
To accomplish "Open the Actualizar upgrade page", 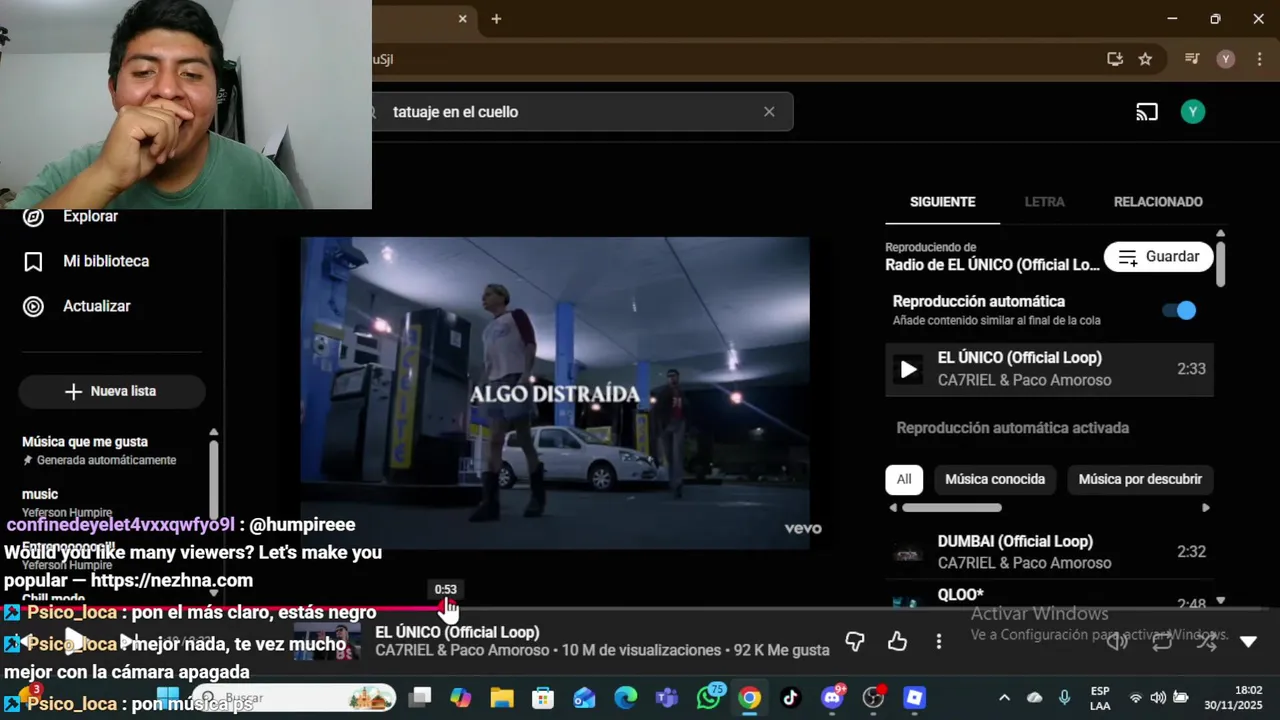I will [x=76, y=306].
